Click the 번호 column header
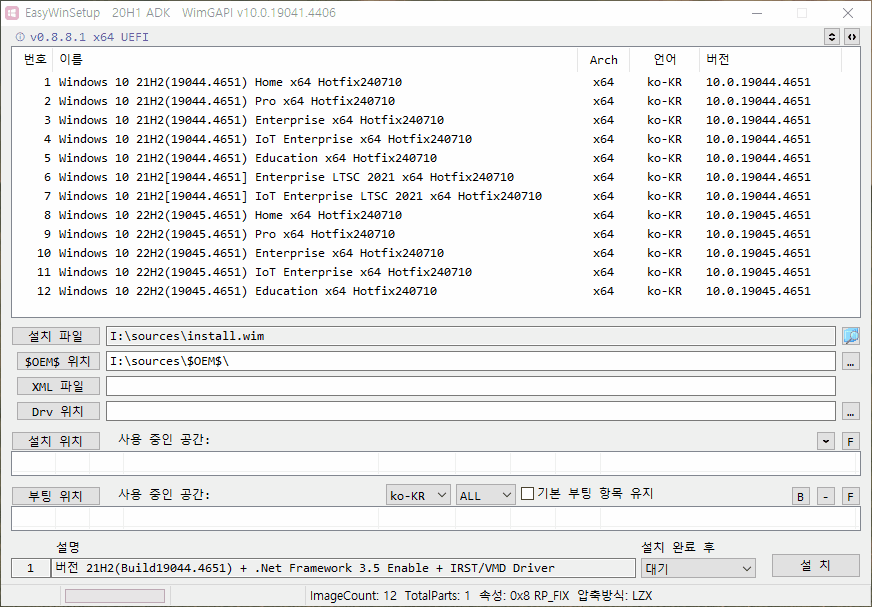The image size is (872, 607). [x=34, y=60]
